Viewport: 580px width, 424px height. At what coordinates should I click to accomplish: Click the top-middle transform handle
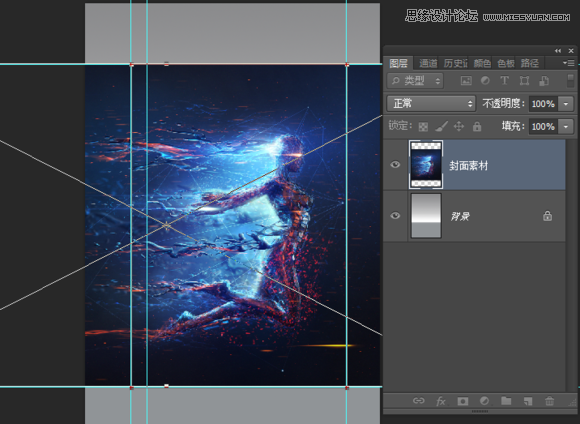click(x=166, y=64)
